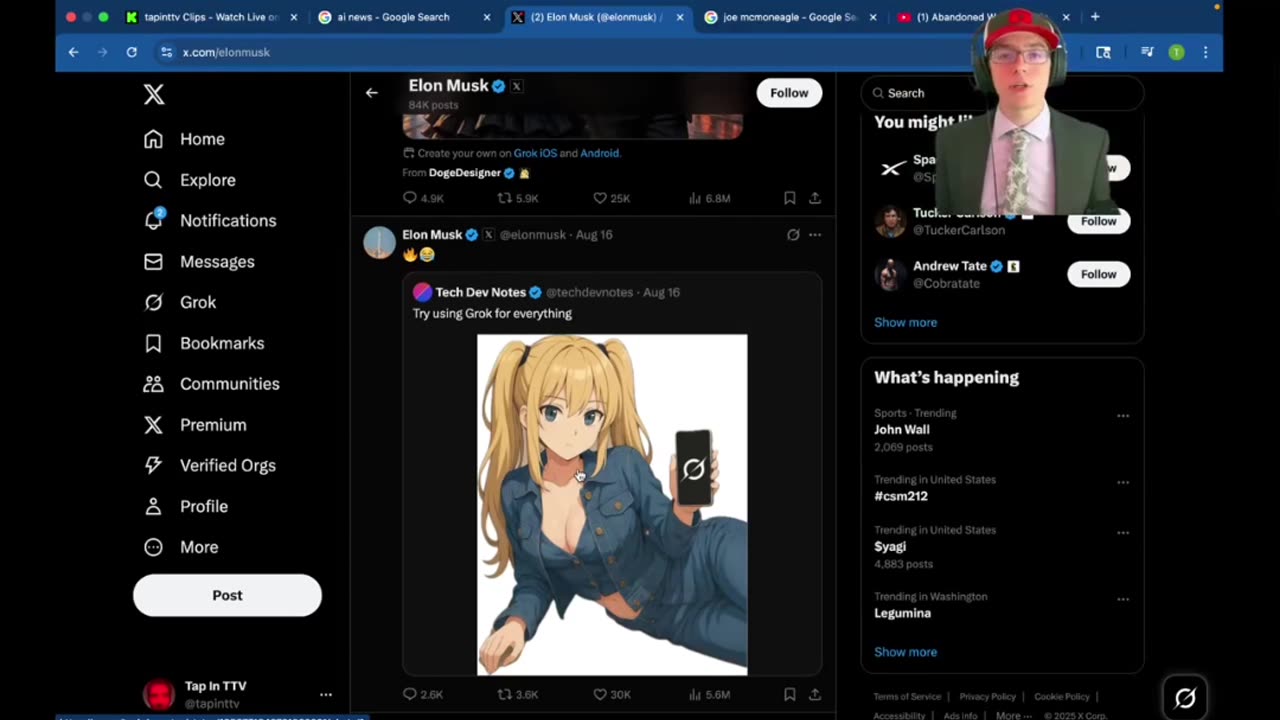Follow Tucker Carlson

pos(1098,221)
